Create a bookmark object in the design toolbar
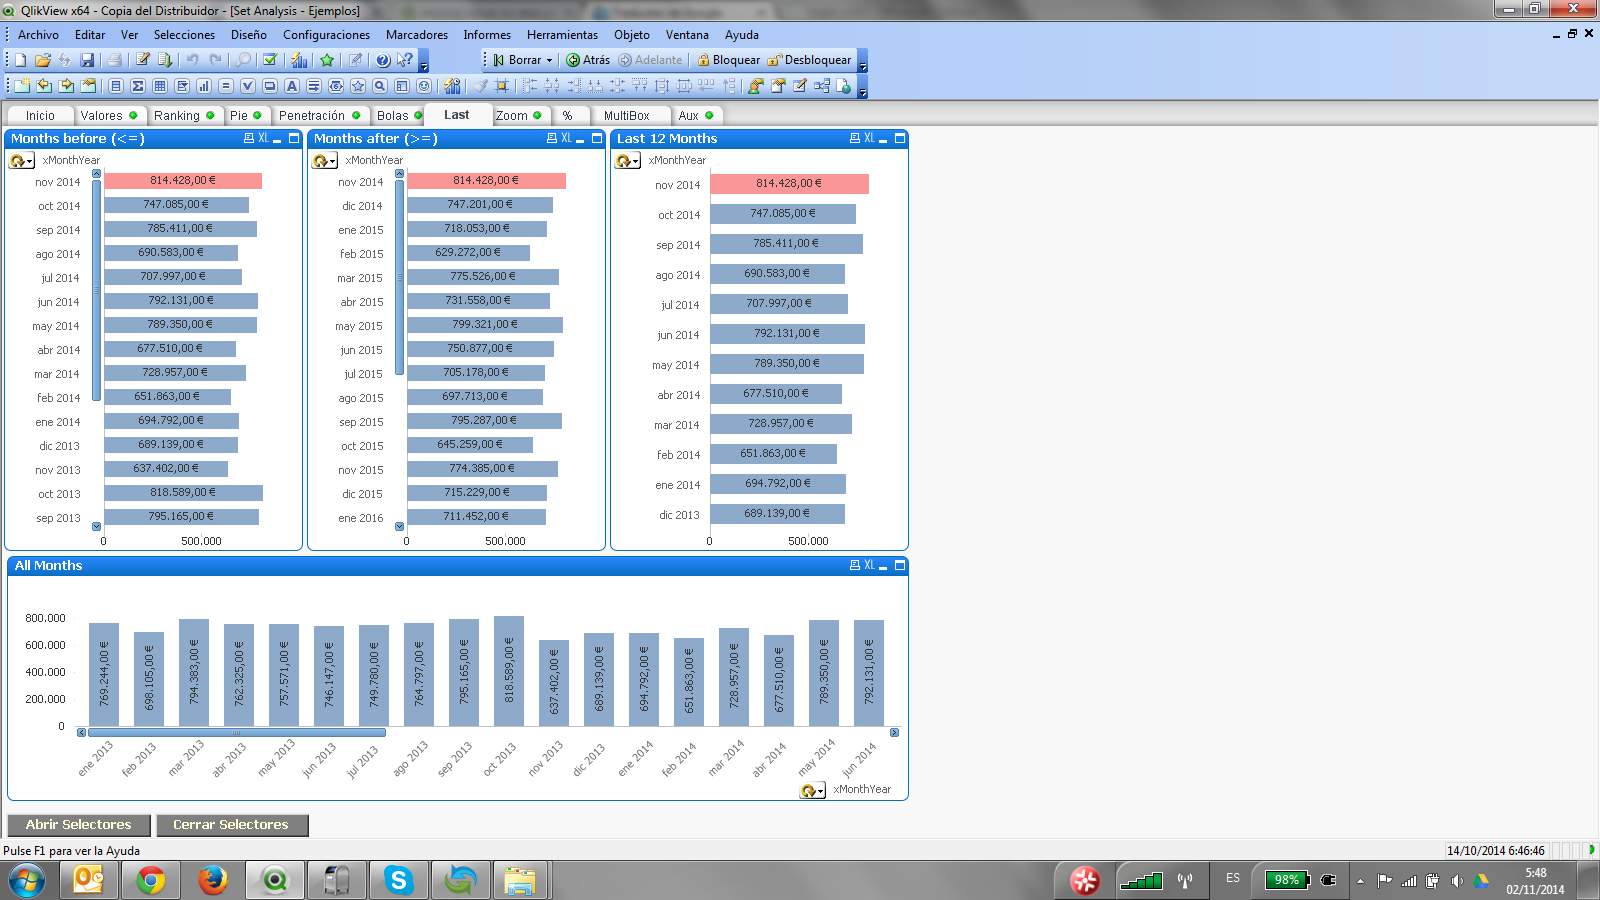Viewport: 1600px width, 900px height. (x=358, y=86)
